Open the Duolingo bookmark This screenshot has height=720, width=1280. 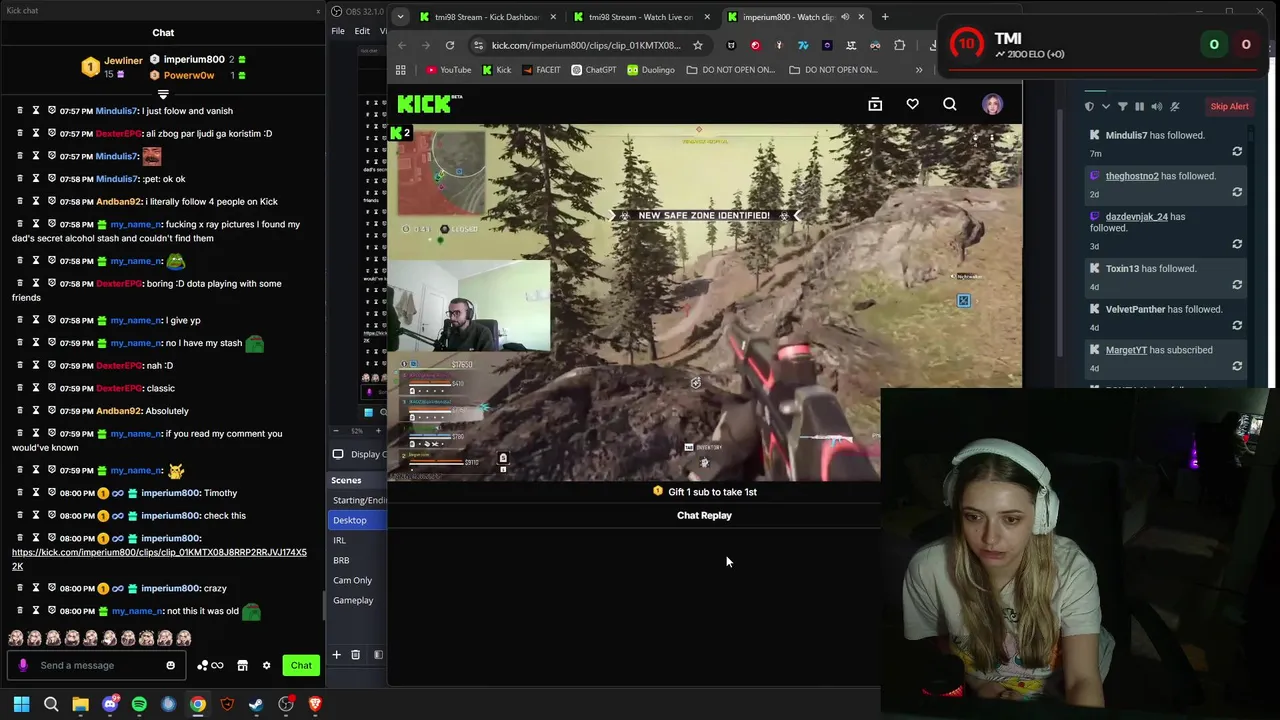coord(650,70)
